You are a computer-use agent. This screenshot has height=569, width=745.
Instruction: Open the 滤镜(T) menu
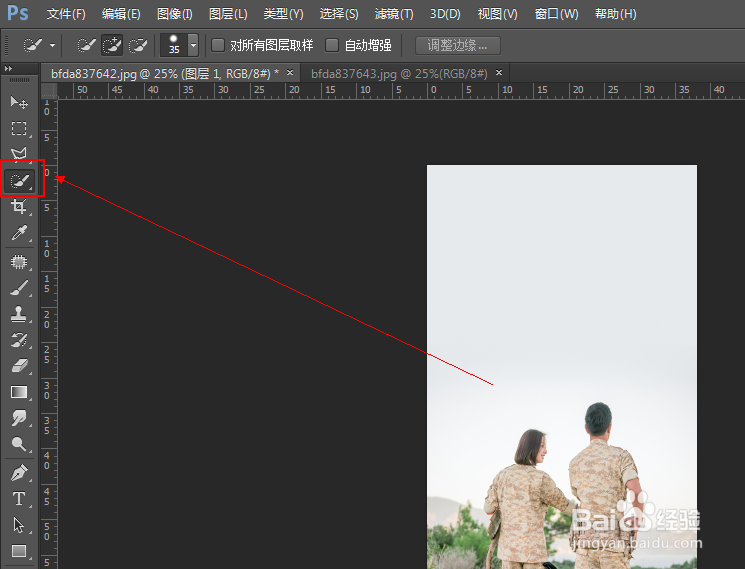394,14
